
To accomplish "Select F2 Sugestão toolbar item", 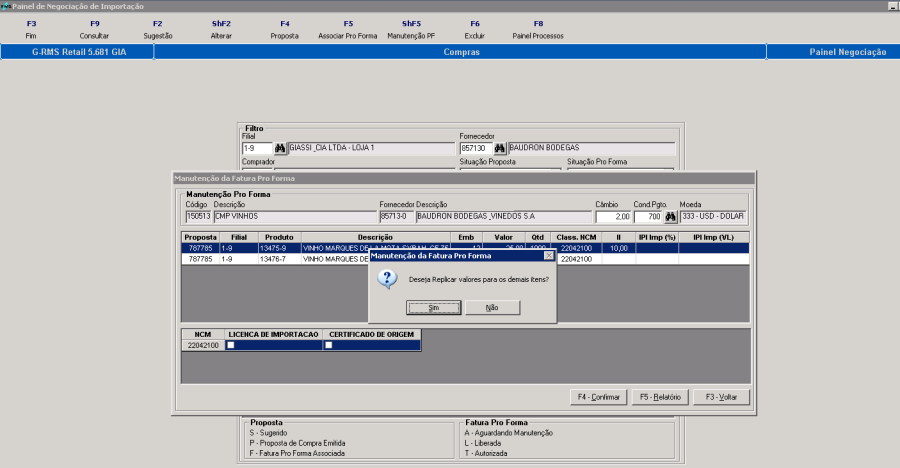I will pos(158,29).
